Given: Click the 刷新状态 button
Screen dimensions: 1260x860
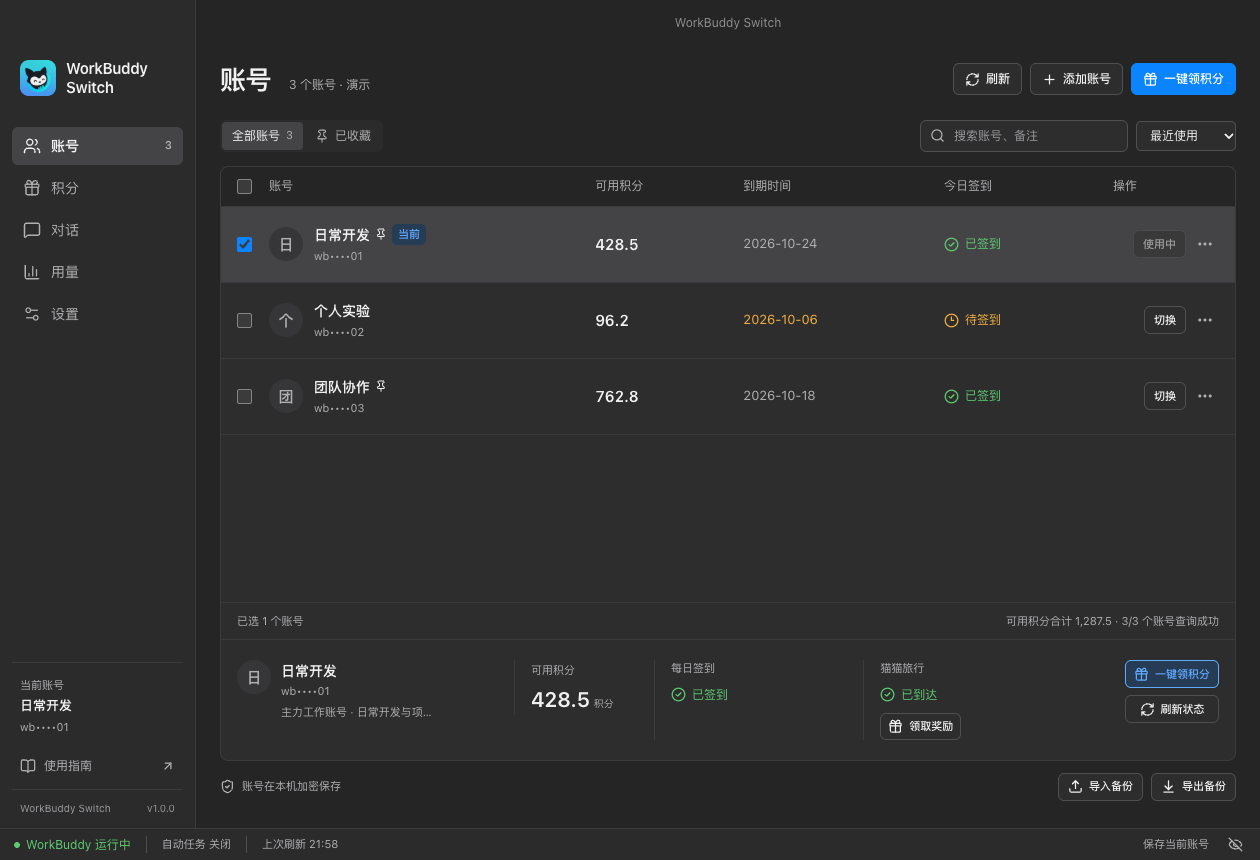Looking at the screenshot, I should pyautogui.click(x=1172, y=709).
